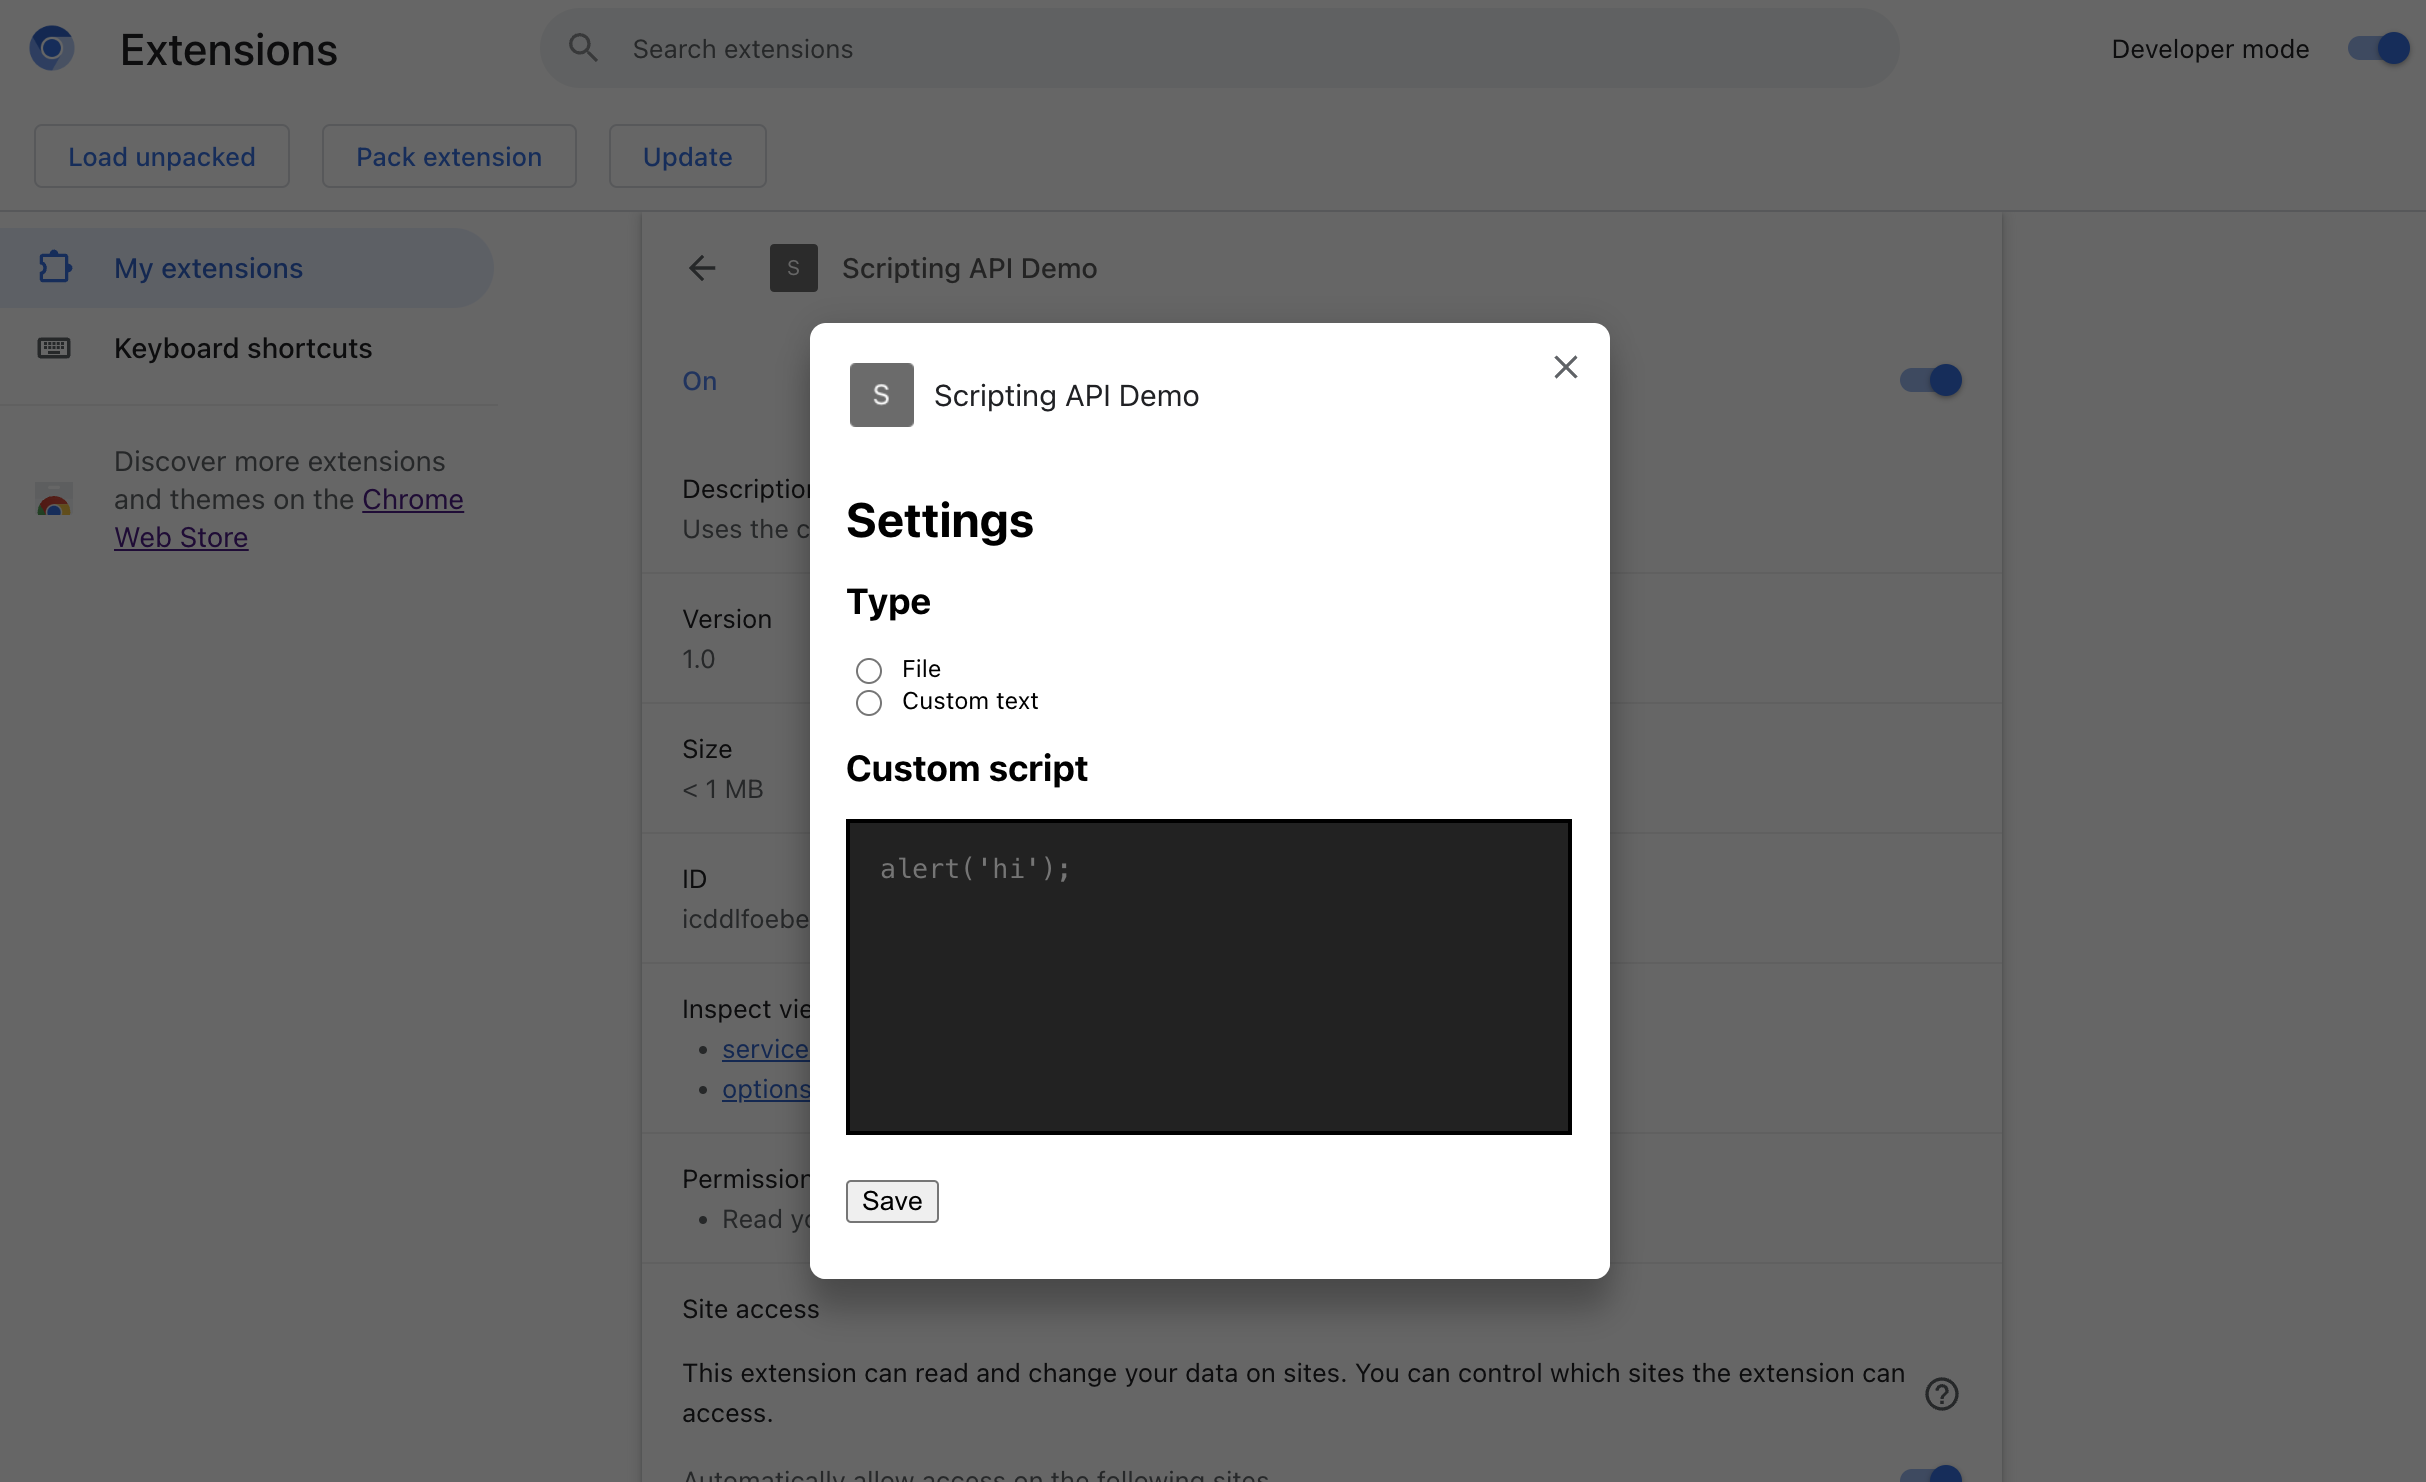Click the Pack extension button

[449, 154]
